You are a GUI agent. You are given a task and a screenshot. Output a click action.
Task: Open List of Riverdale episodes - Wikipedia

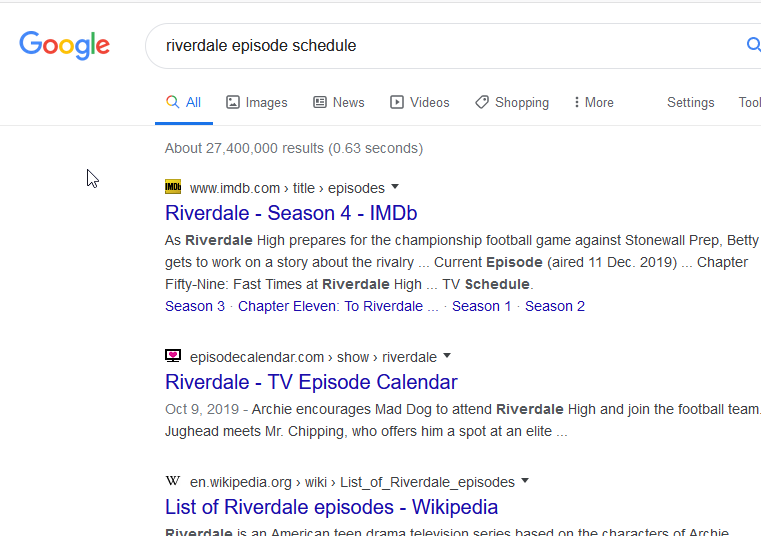331,507
